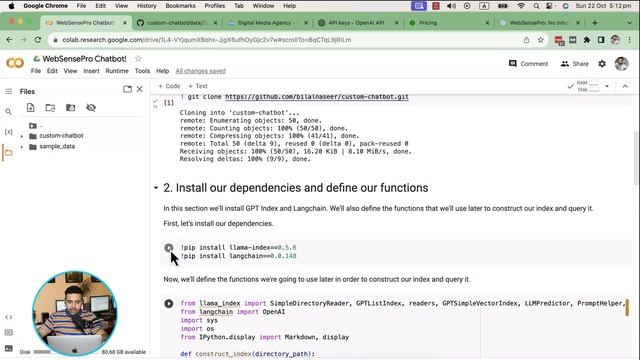Click the Share button

tap(575, 64)
